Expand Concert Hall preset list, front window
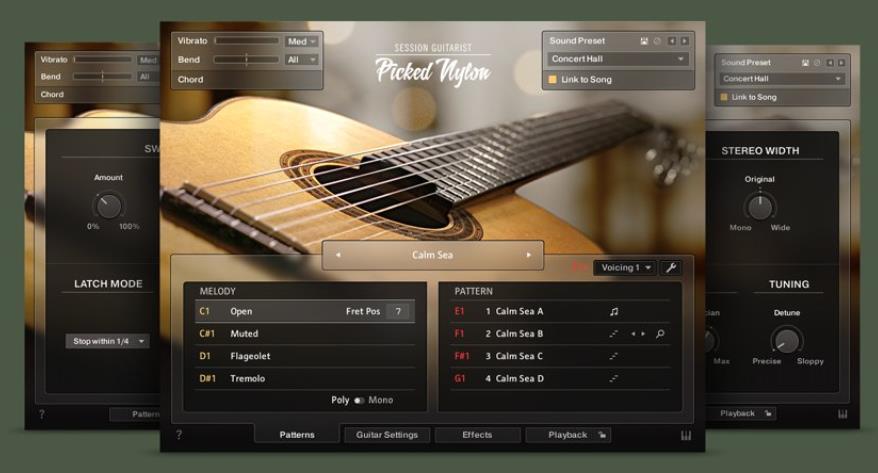 pyautogui.click(x=618, y=59)
